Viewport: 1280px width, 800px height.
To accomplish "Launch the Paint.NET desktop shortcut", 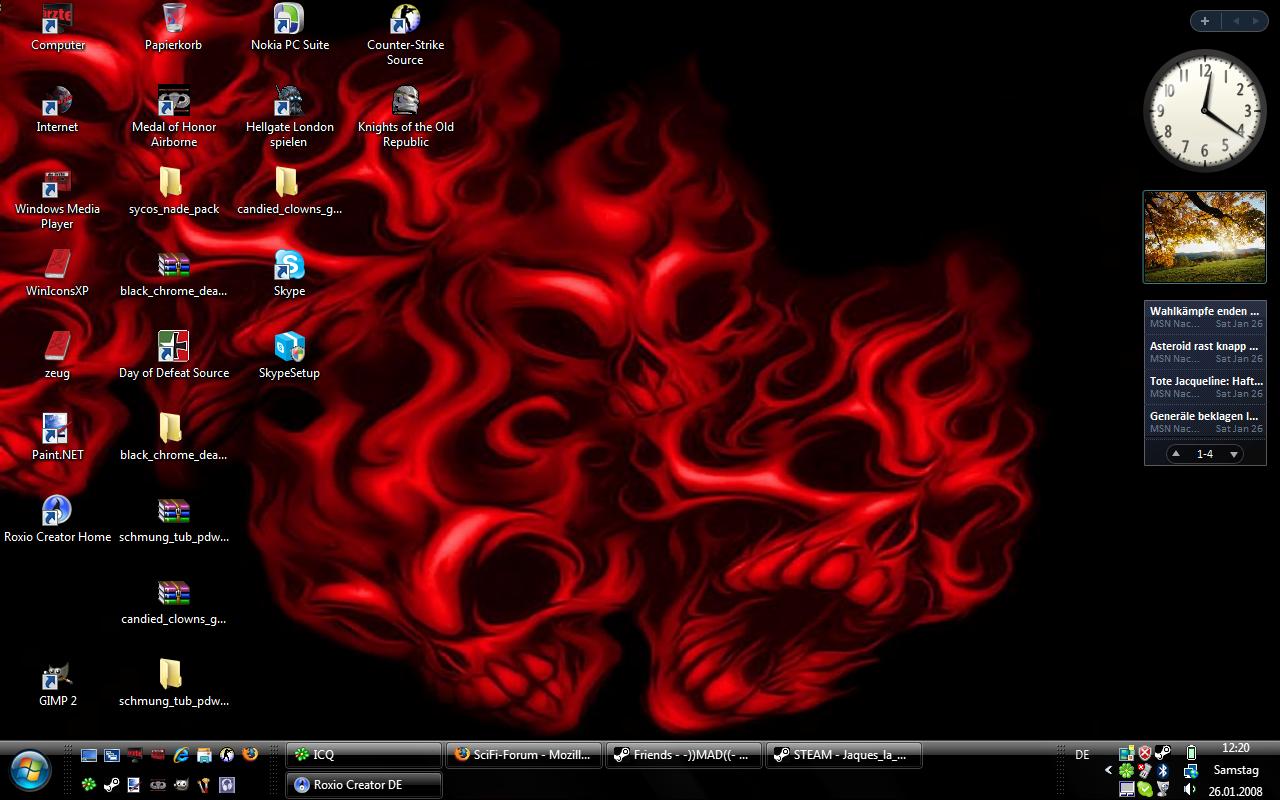I will 57,430.
